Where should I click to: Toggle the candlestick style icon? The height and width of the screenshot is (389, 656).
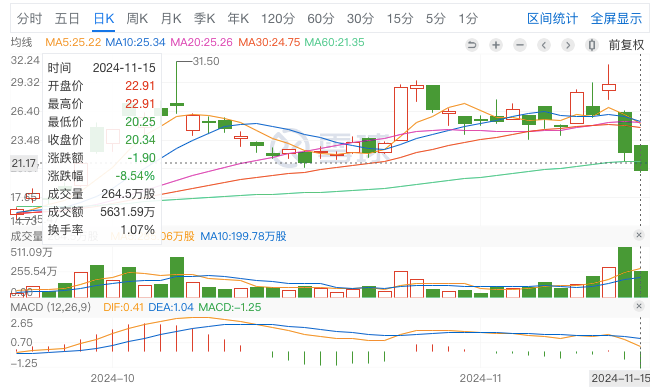coord(592,45)
